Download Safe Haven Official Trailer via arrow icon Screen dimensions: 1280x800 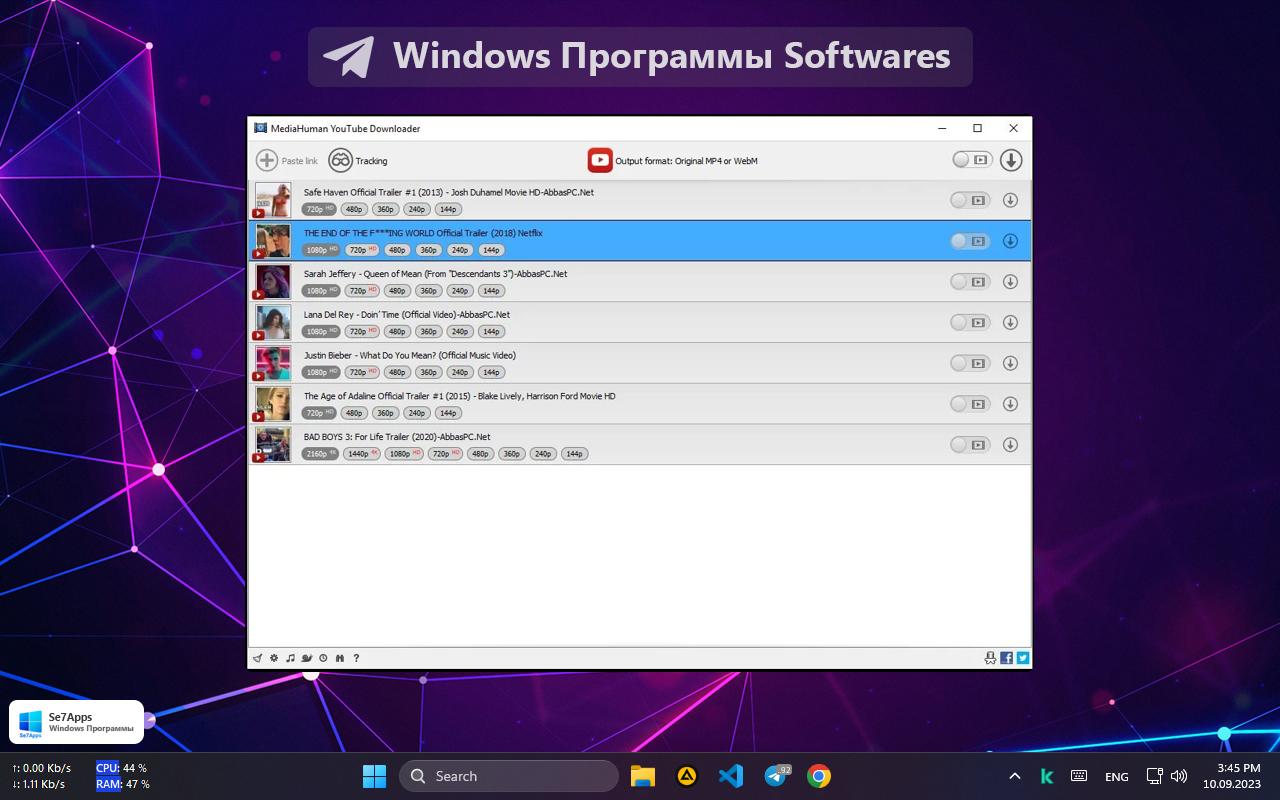coord(1010,200)
